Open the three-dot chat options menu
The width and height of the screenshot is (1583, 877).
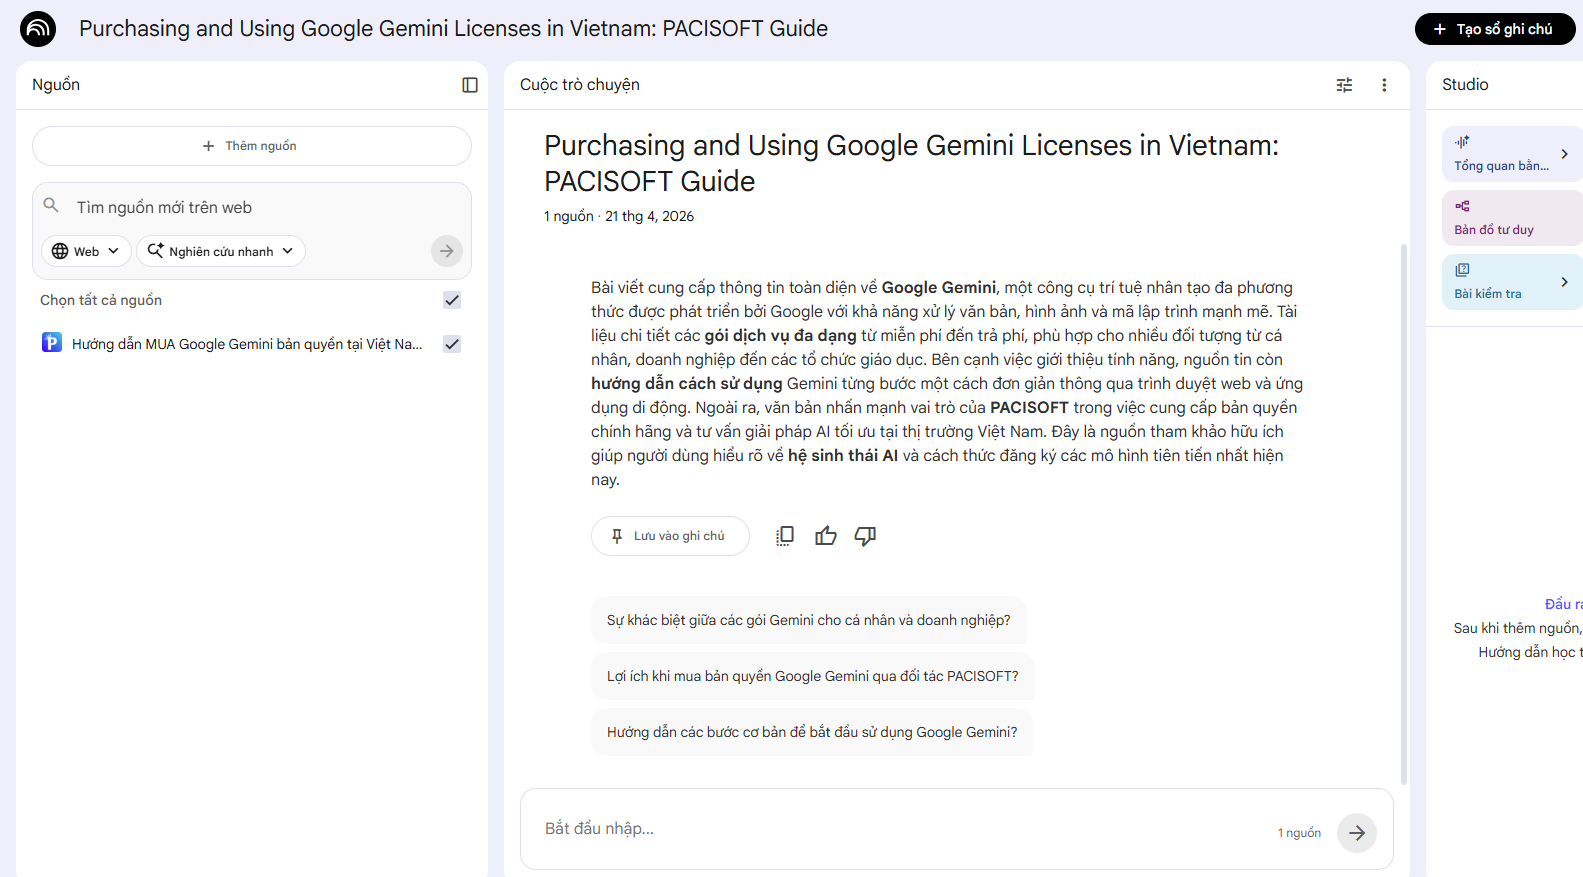pos(1384,85)
